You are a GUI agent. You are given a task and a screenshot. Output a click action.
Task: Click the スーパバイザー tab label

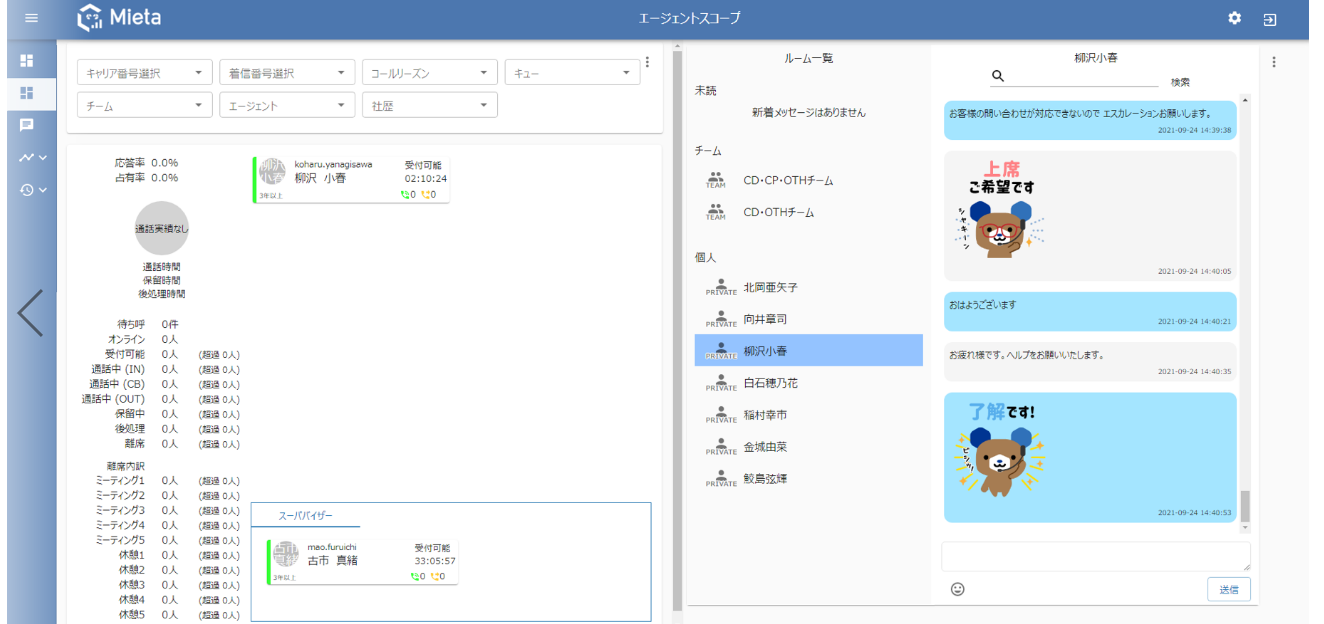pyautogui.click(x=305, y=516)
